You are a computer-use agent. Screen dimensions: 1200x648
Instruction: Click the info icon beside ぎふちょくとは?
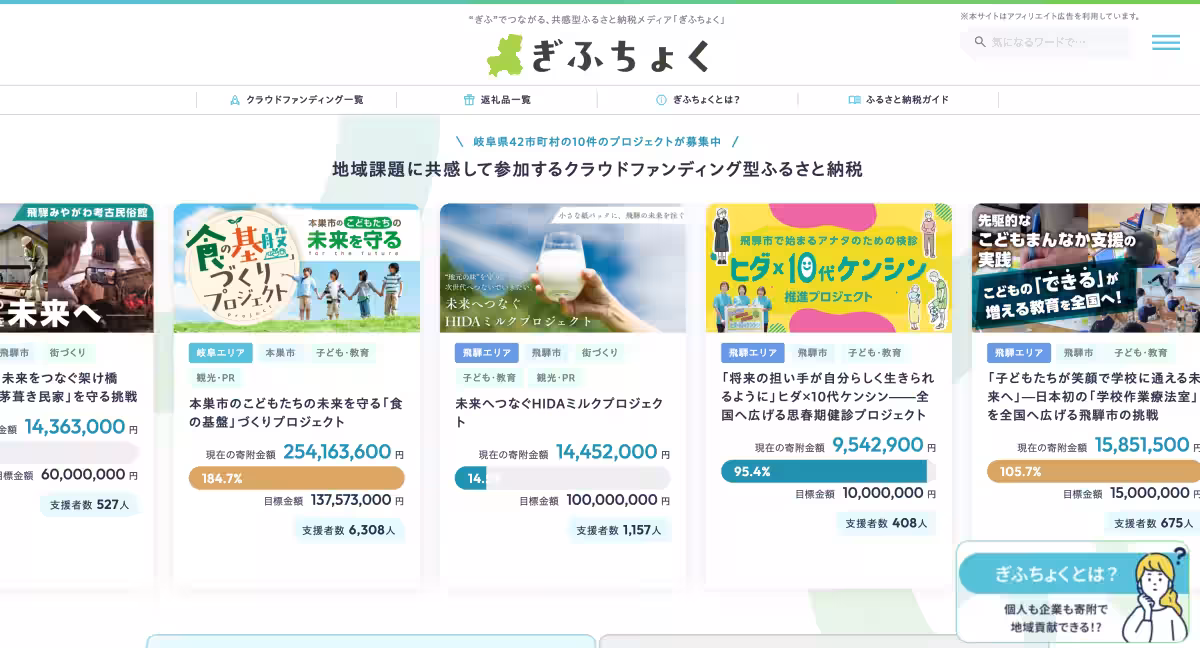coord(661,100)
